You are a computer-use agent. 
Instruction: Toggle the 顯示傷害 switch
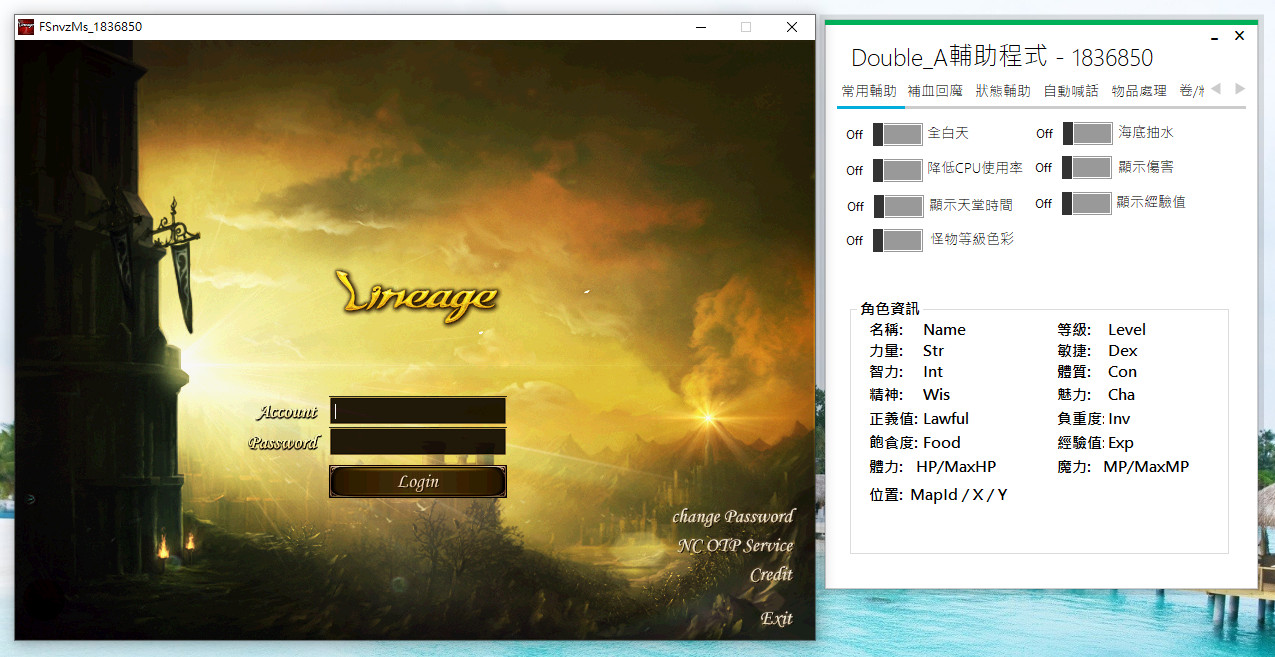pos(1087,167)
